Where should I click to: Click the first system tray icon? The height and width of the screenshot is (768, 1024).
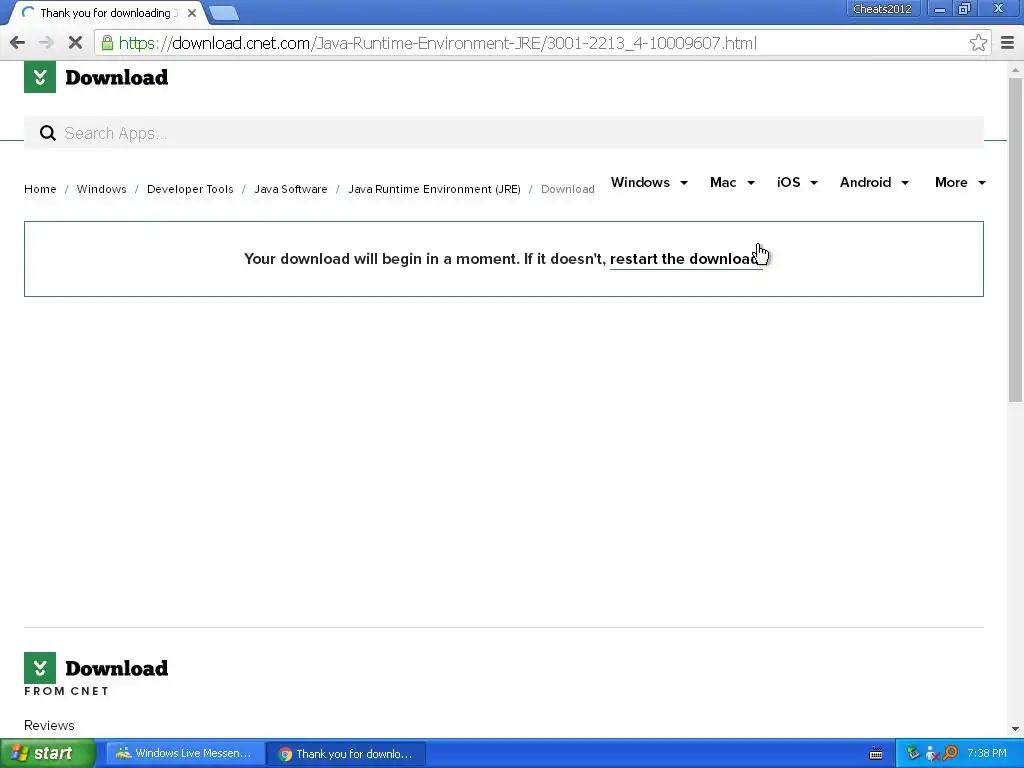913,753
